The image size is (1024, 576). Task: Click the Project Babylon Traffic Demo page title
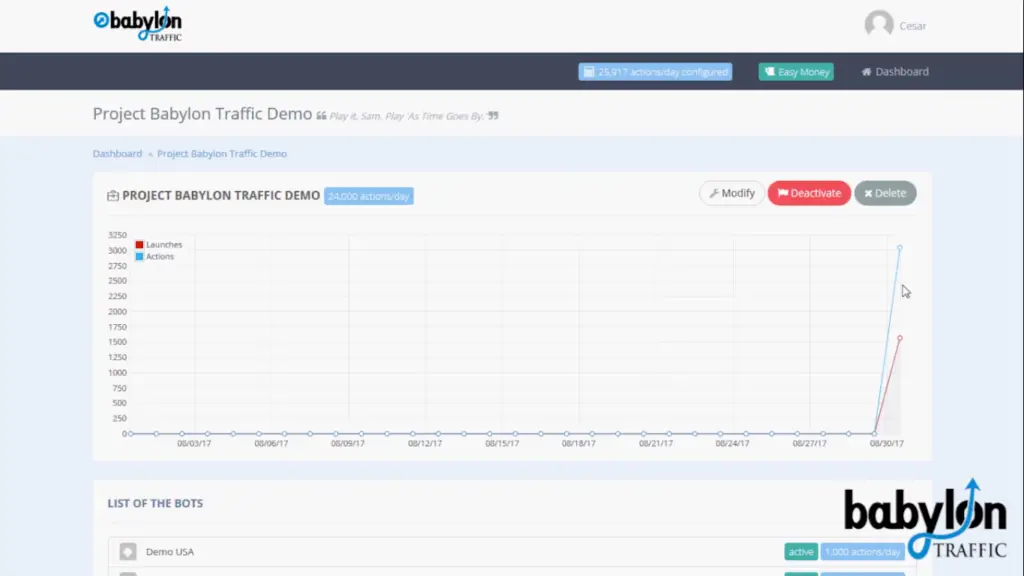(x=202, y=114)
